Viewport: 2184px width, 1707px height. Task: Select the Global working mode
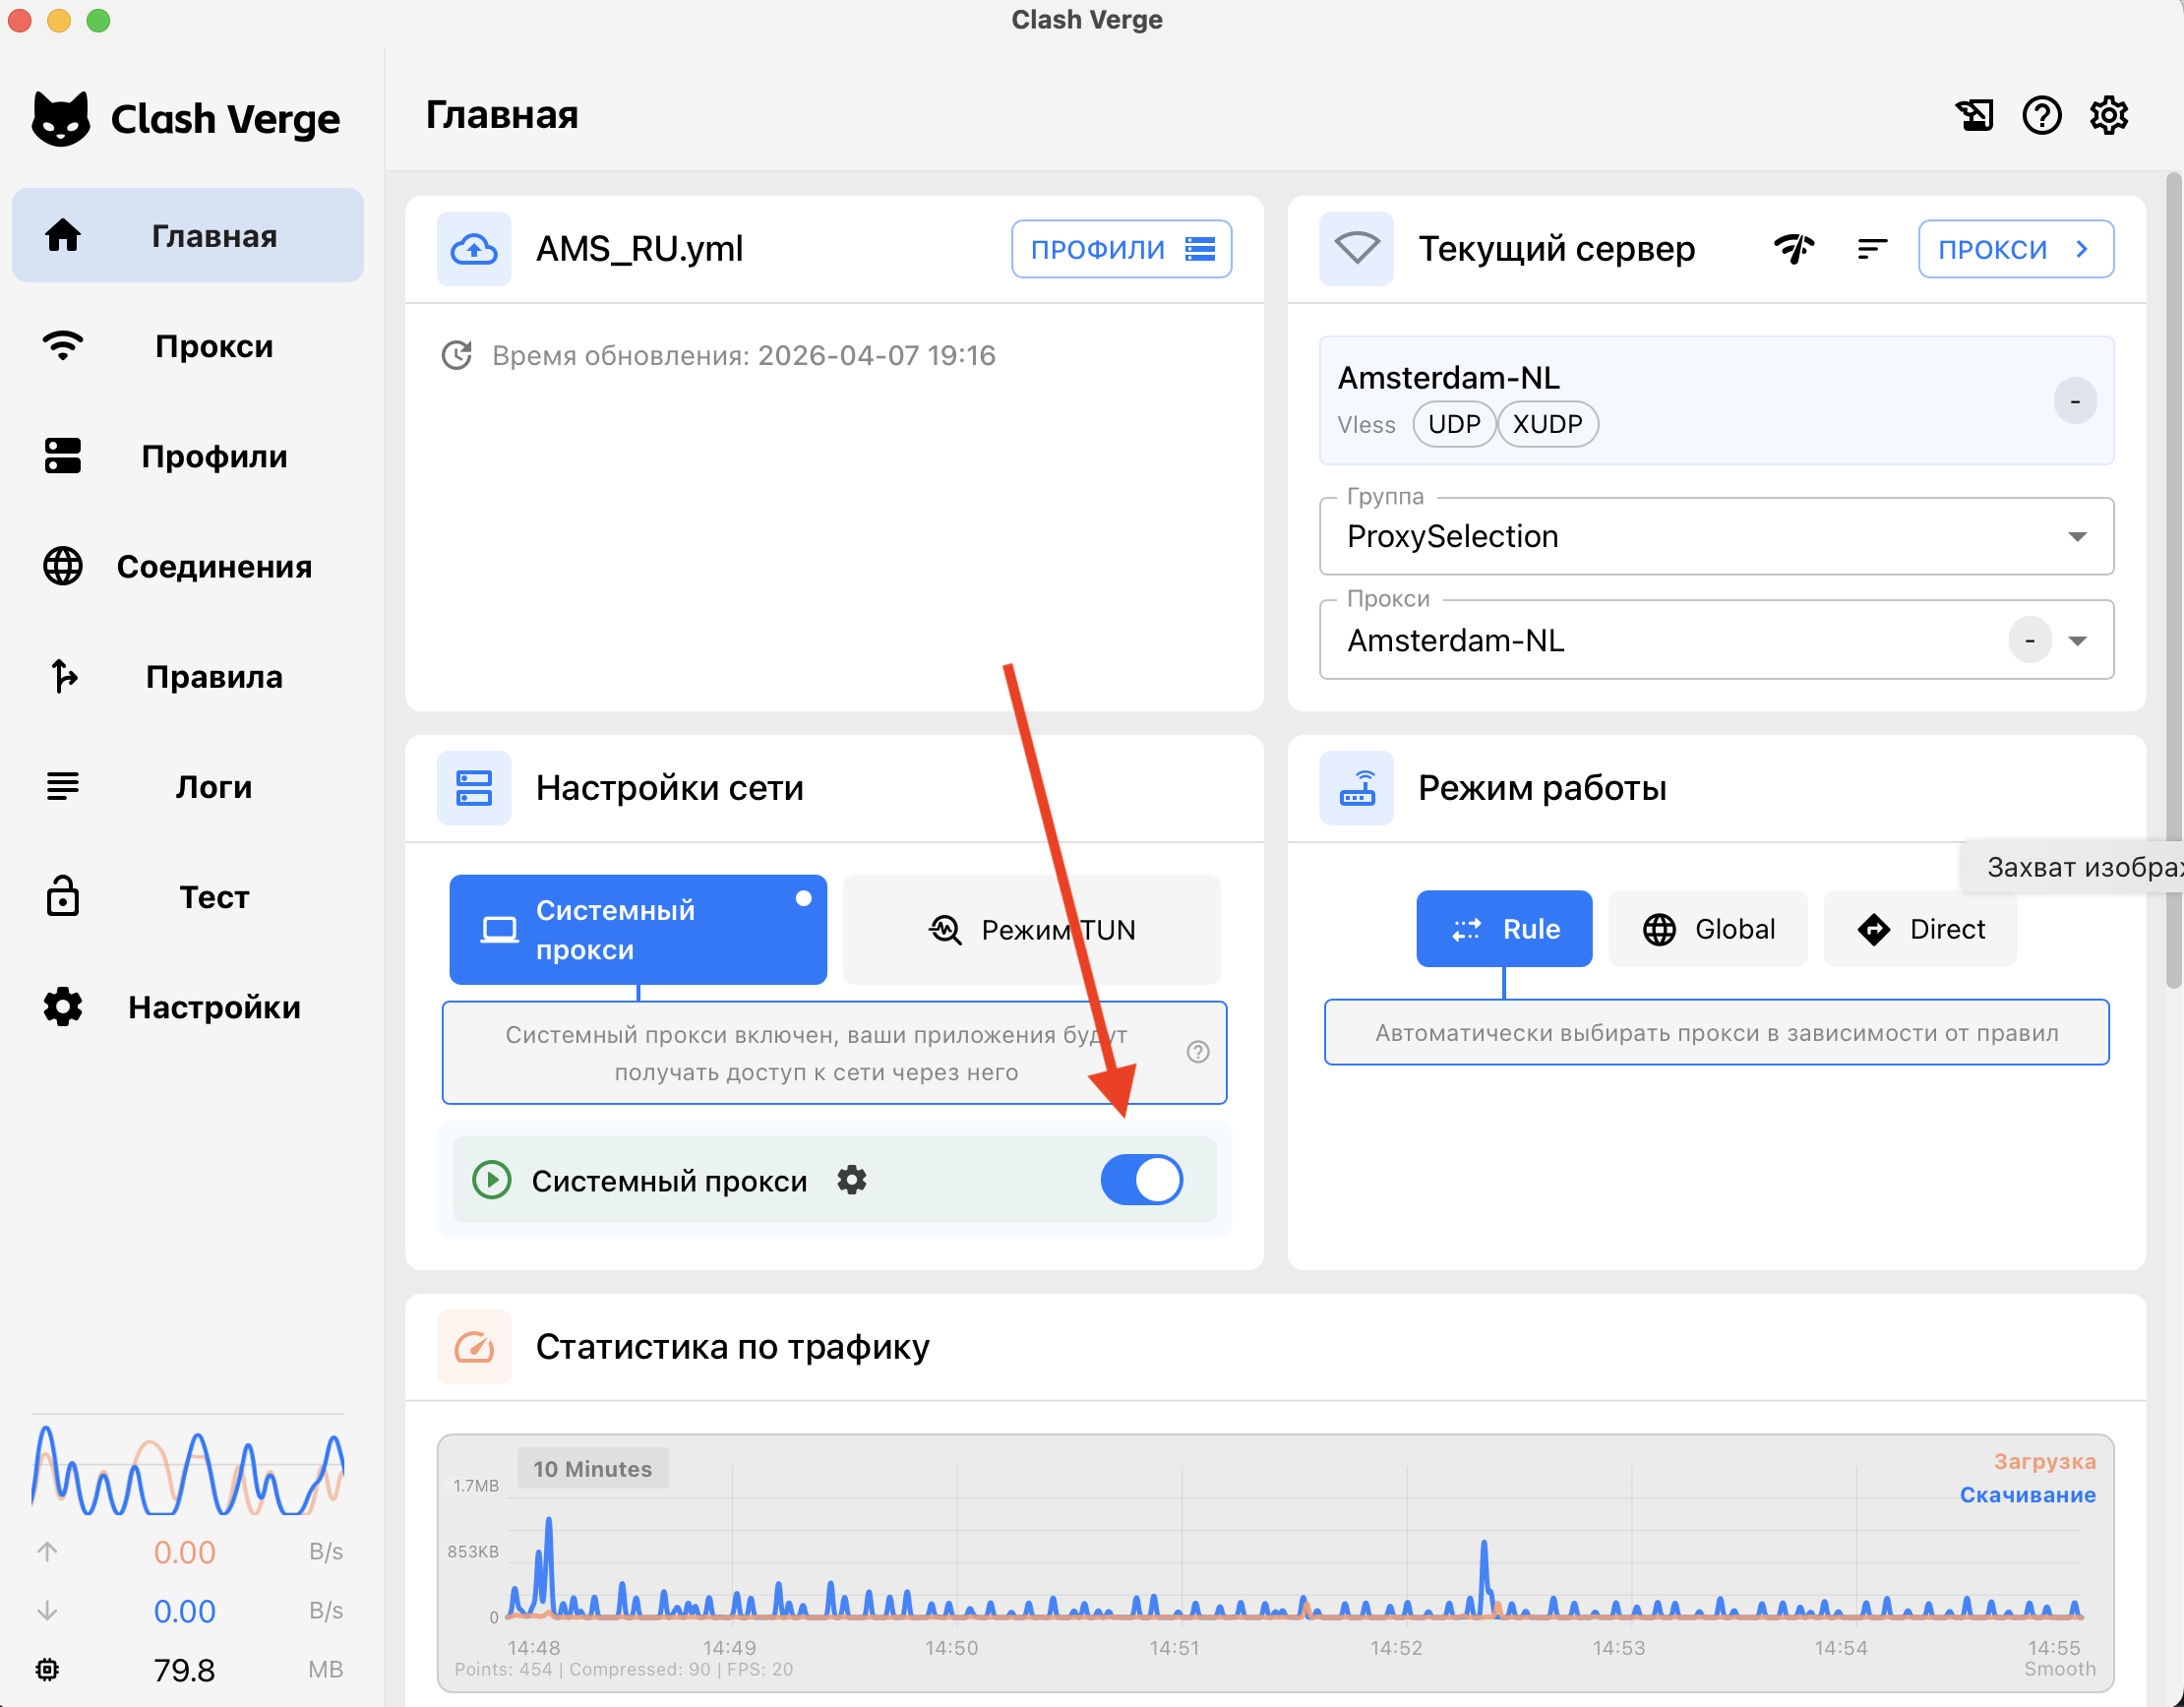[1708, 929]
